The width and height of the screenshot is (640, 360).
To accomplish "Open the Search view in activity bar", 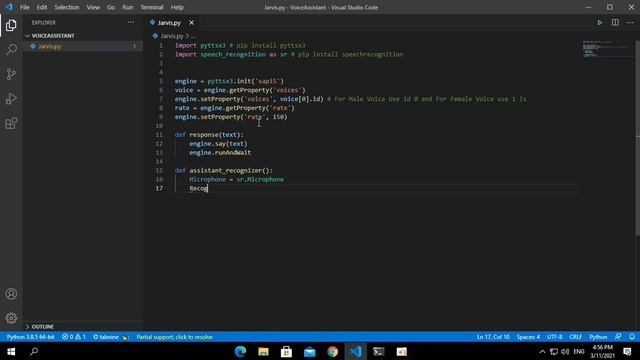I will (11, 50).
